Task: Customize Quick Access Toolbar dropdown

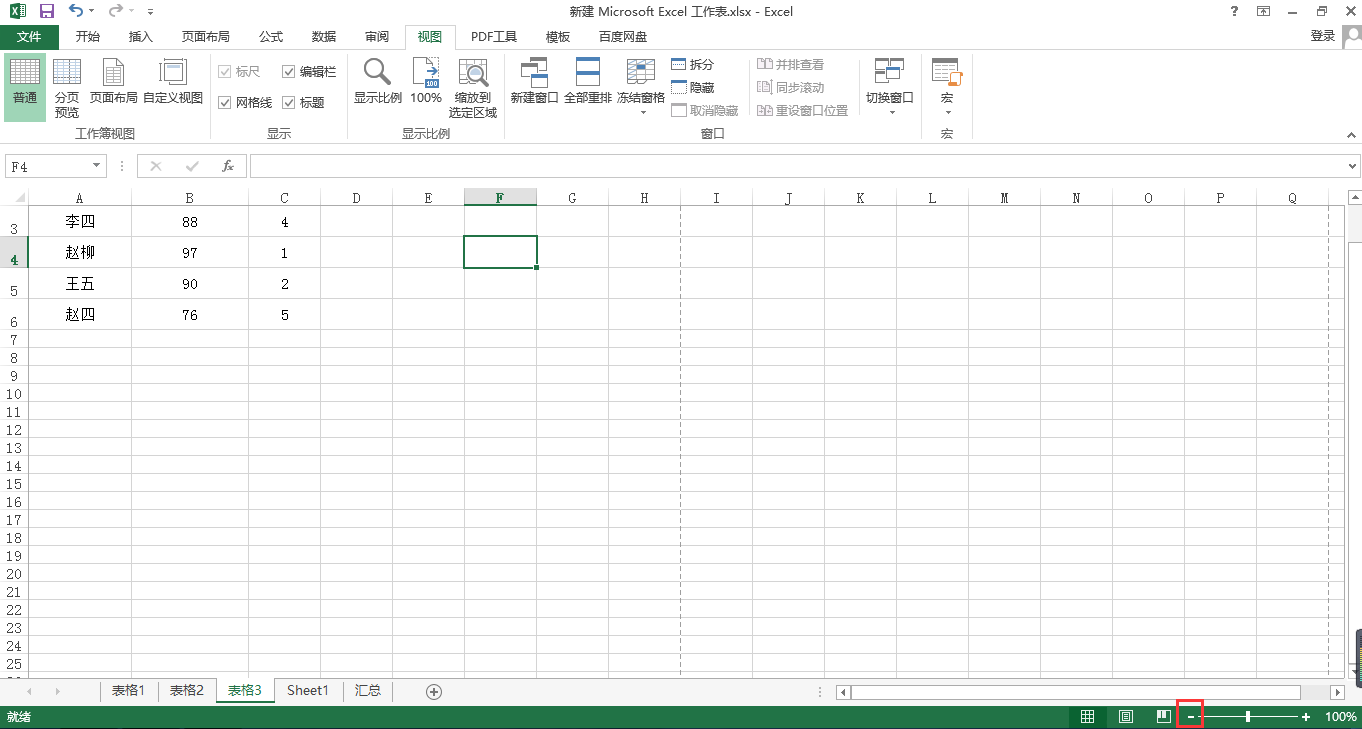Action: (150, 12)
